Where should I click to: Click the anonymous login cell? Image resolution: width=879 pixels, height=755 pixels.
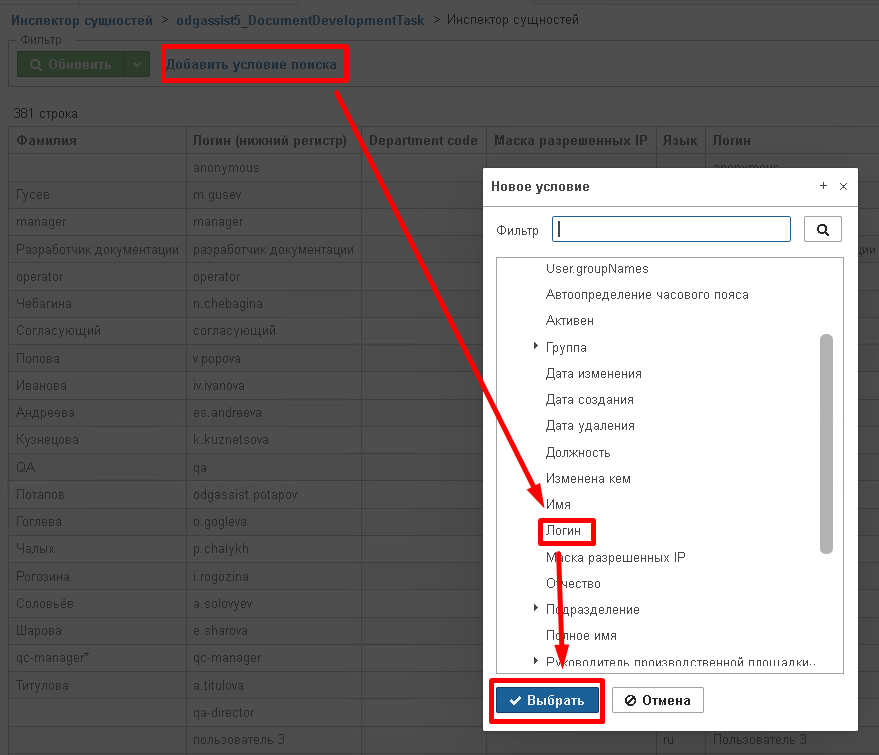274,168
